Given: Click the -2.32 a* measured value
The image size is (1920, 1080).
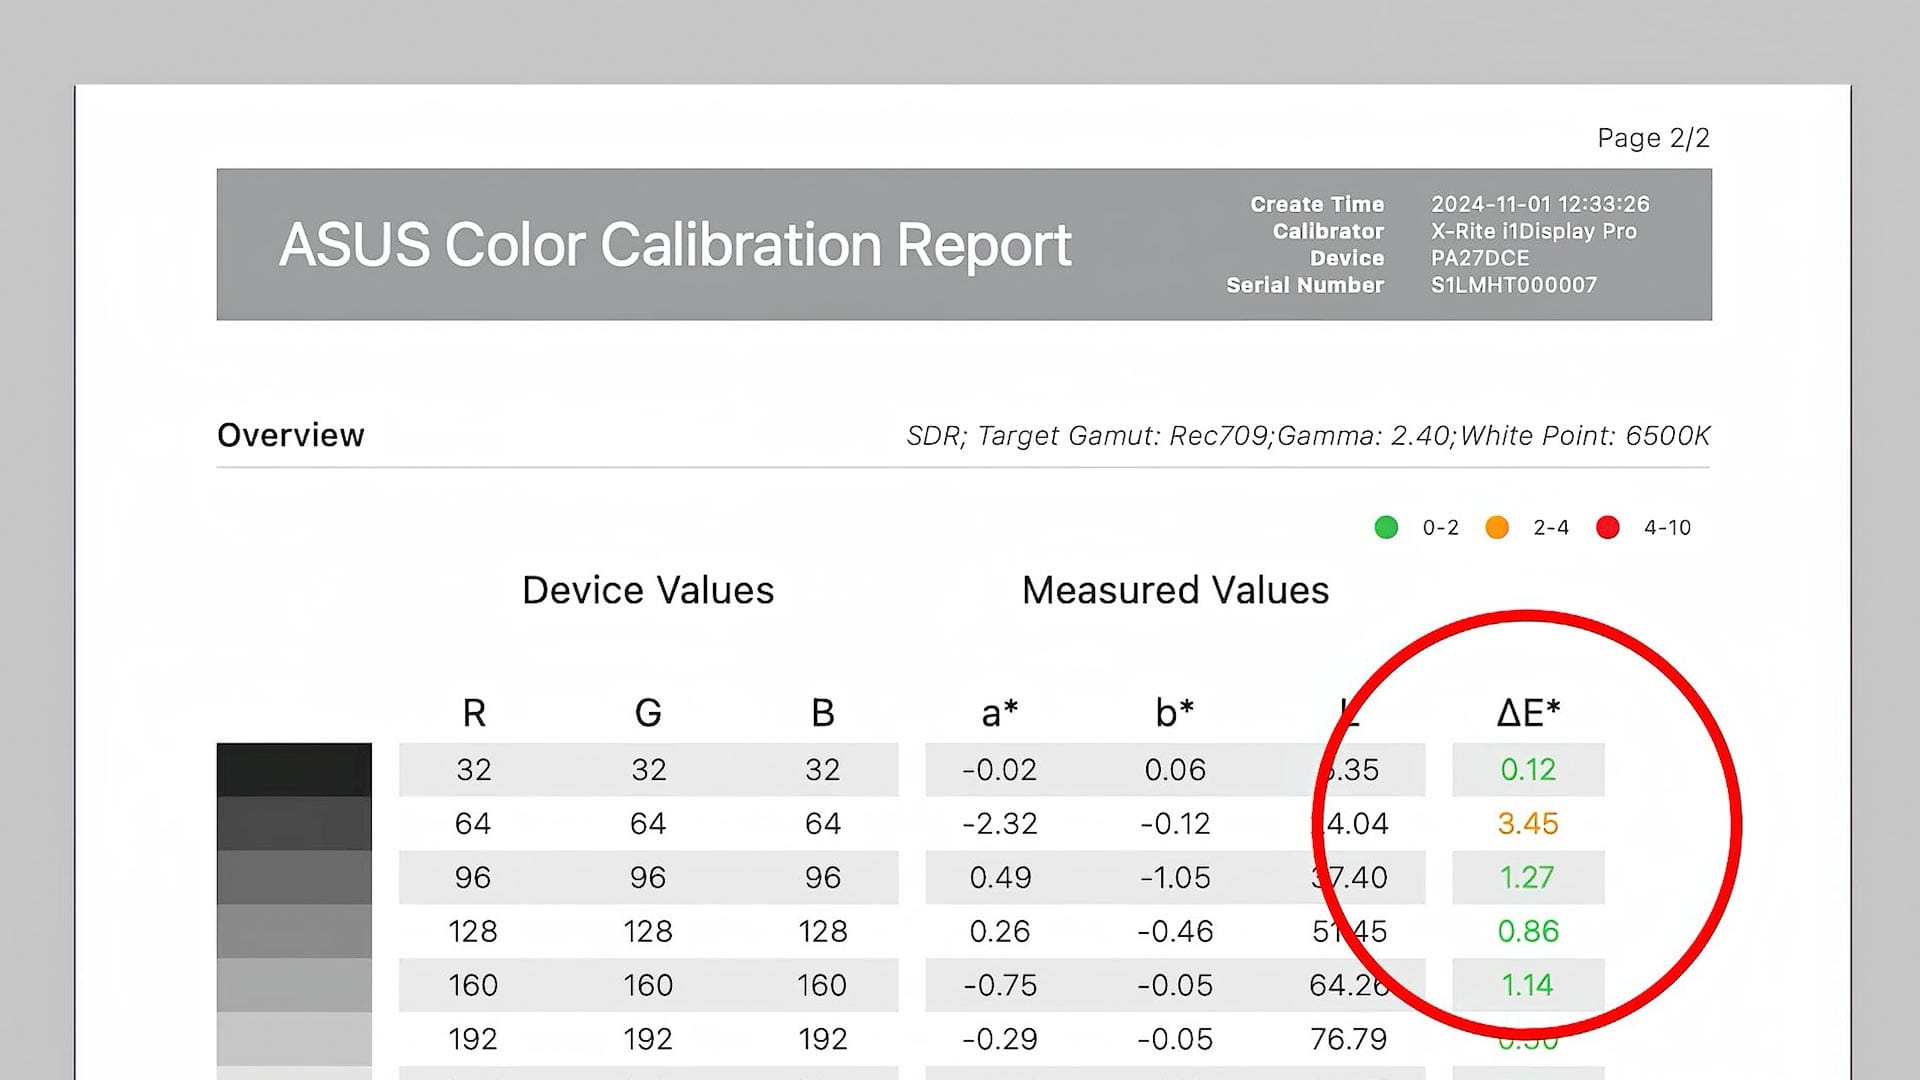Looking at the screenshot, I should pos(999,824).
